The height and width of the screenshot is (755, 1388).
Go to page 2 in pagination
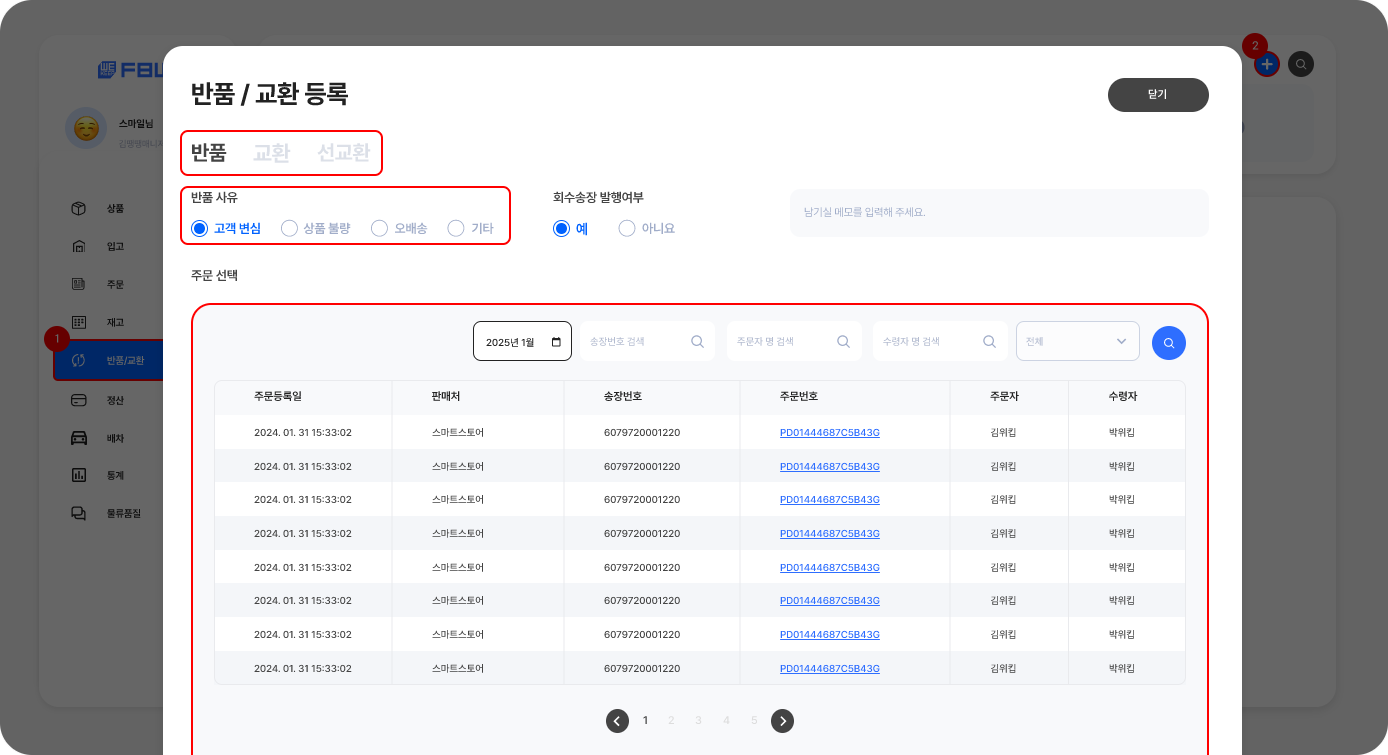[671, 720]
